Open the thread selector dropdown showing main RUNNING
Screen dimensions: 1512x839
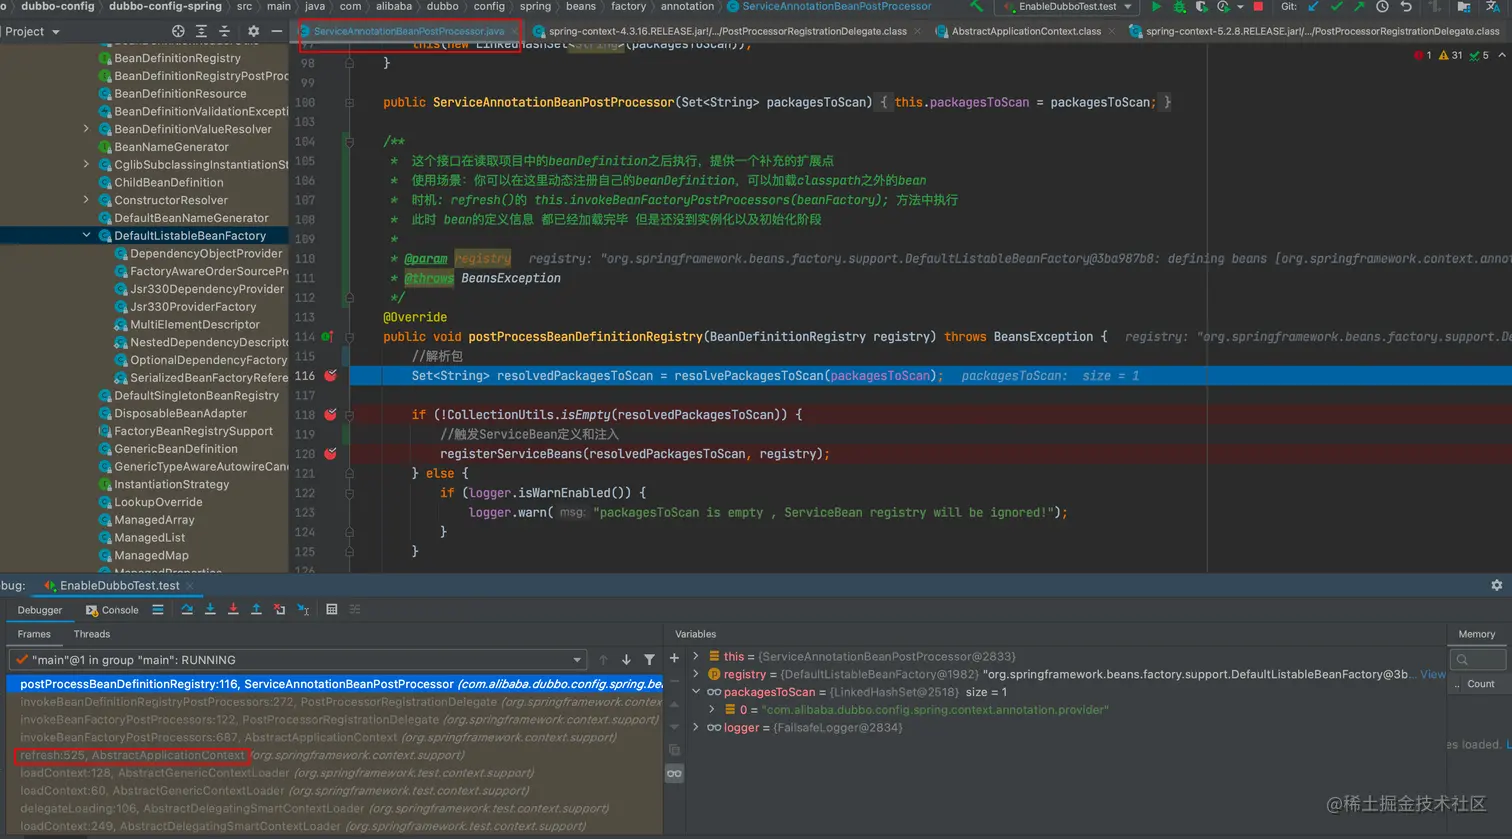[x=297, y=660]
